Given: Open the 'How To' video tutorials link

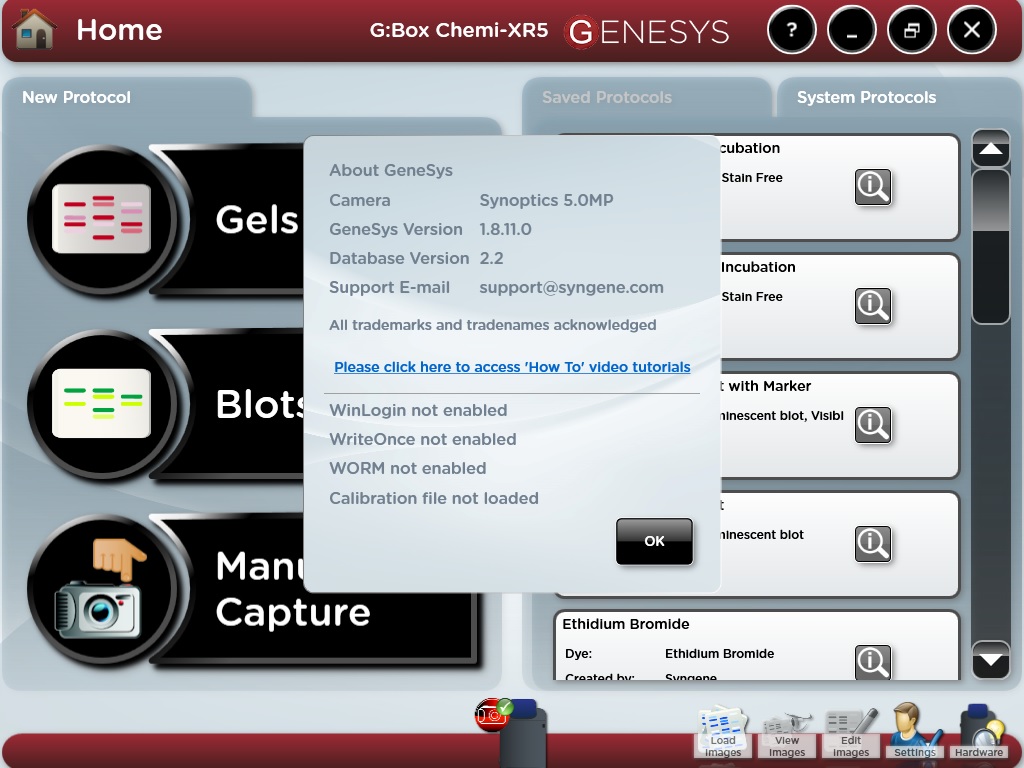Looking at the screenshot, I should point(512,367).
